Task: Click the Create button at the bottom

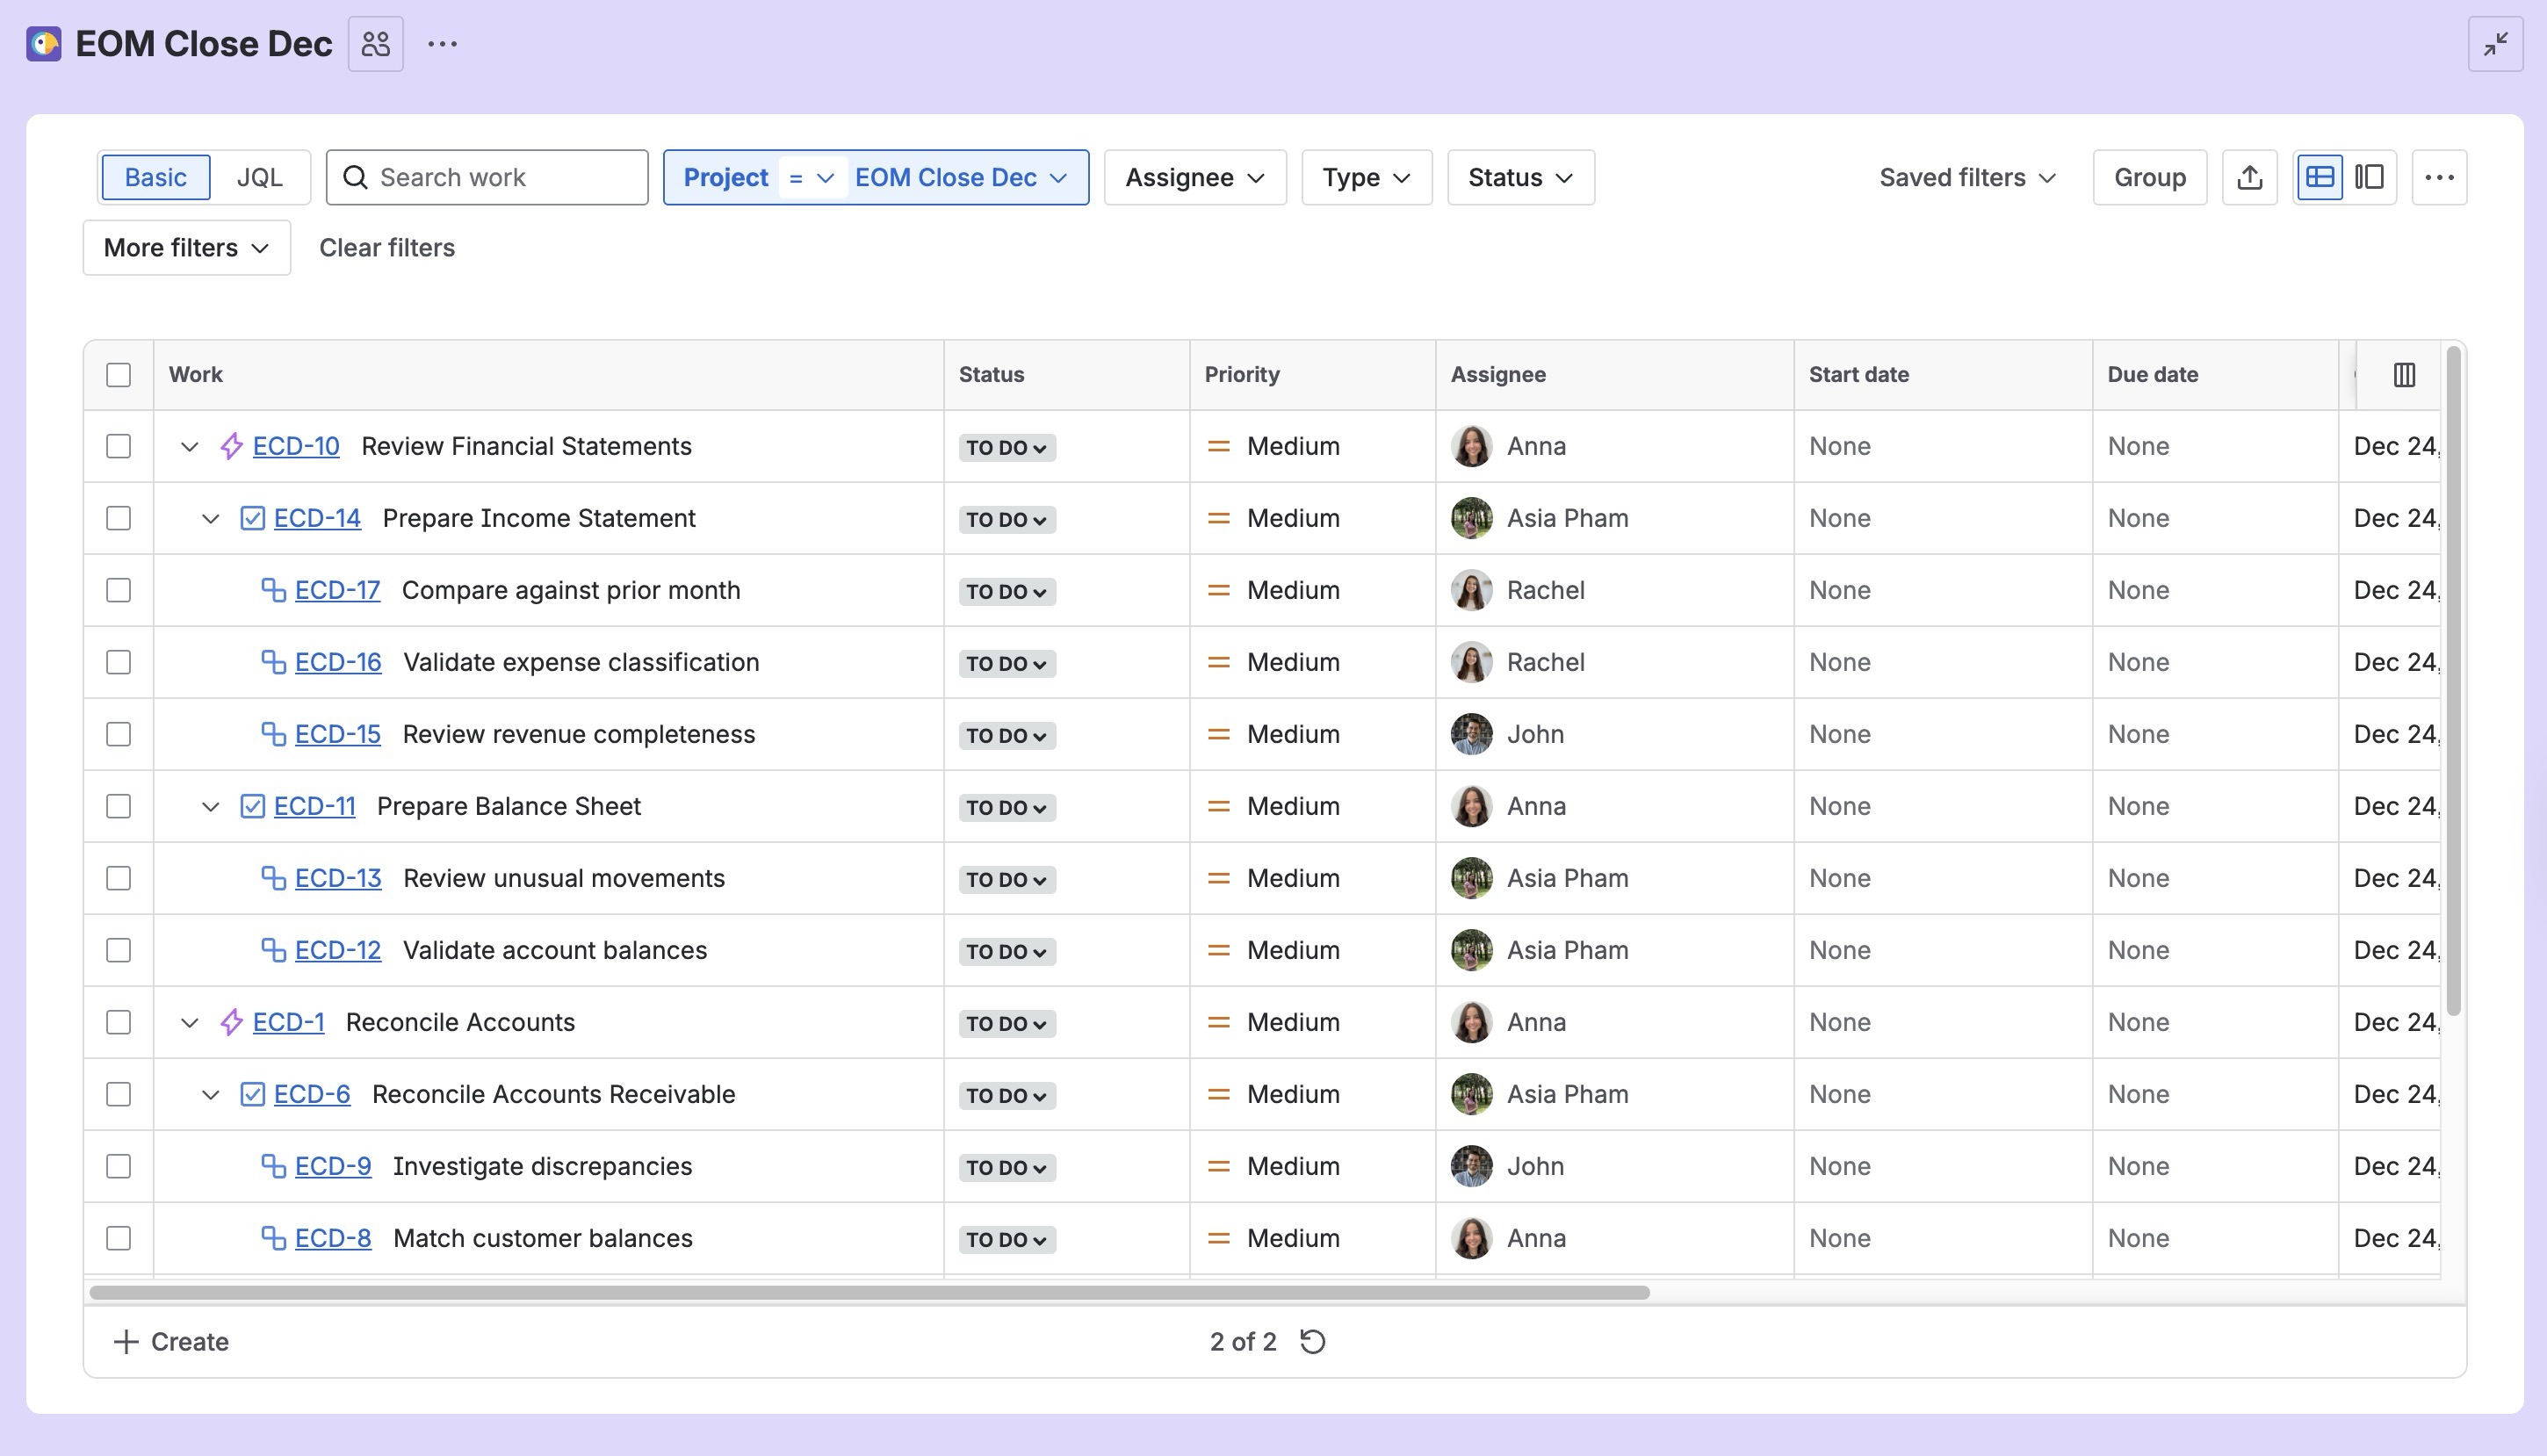Action: 170,1341
